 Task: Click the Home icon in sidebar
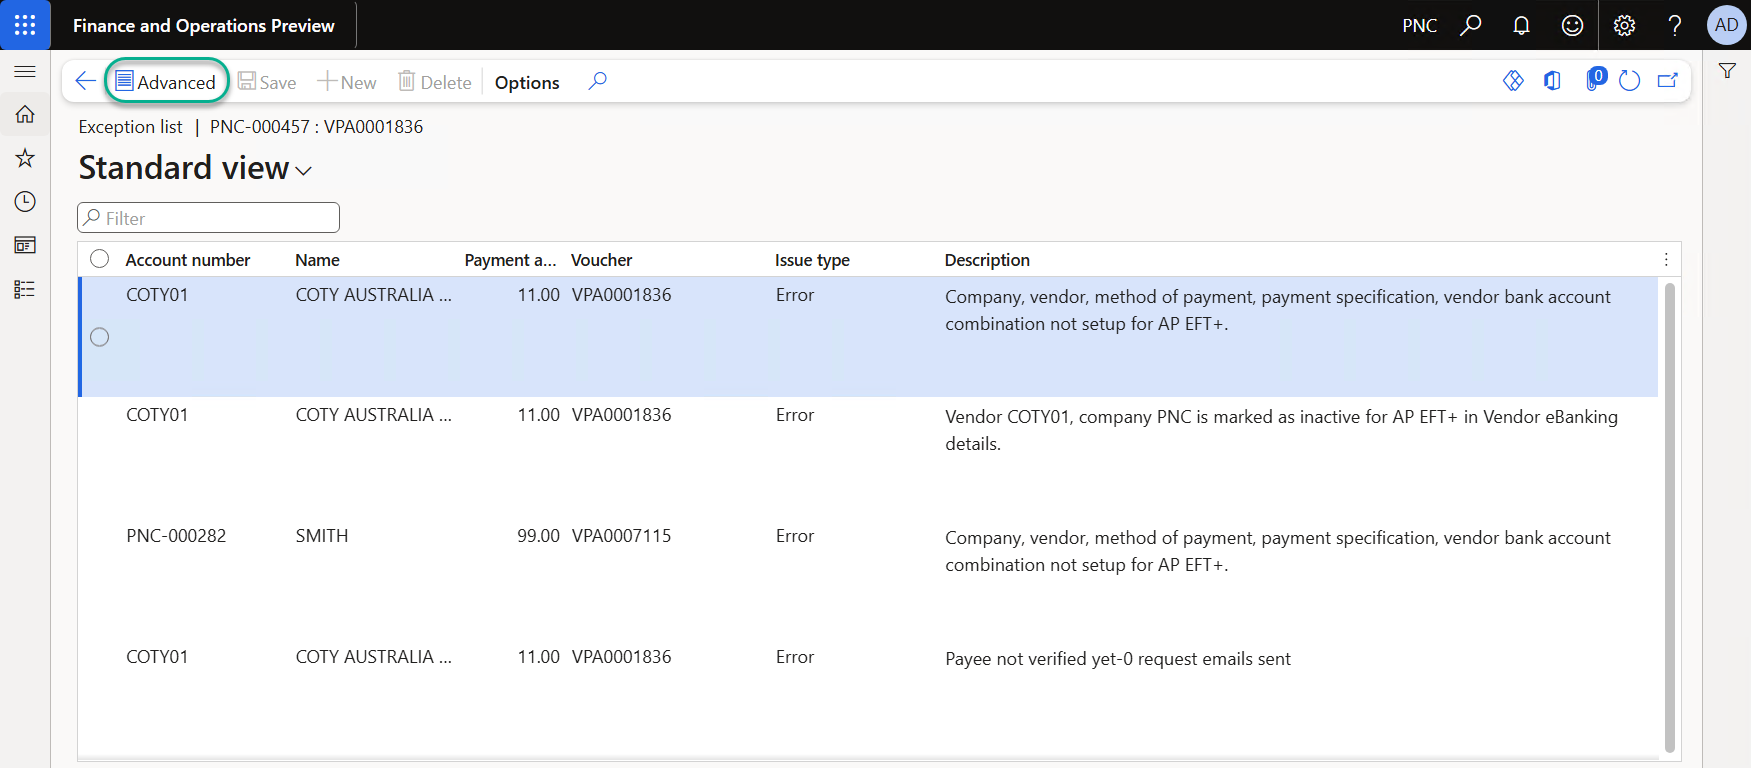[25, 114]
